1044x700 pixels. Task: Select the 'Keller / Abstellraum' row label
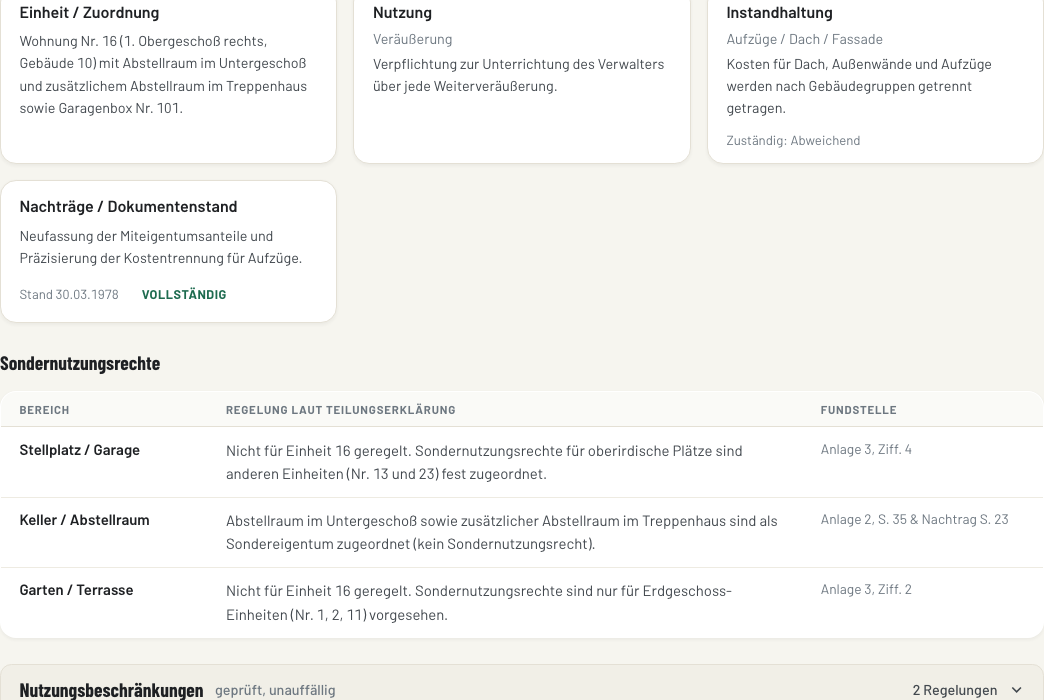(x=84, y=520)
